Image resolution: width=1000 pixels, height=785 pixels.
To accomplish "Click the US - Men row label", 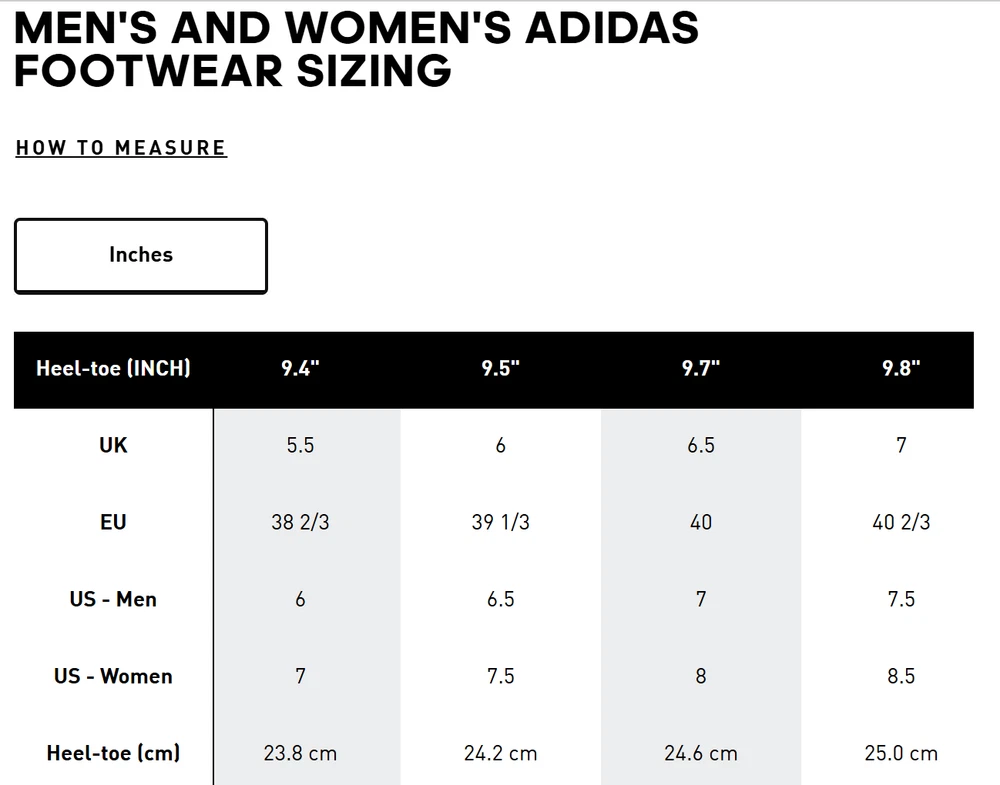I will pyautogui.click(x=113, y=599).
